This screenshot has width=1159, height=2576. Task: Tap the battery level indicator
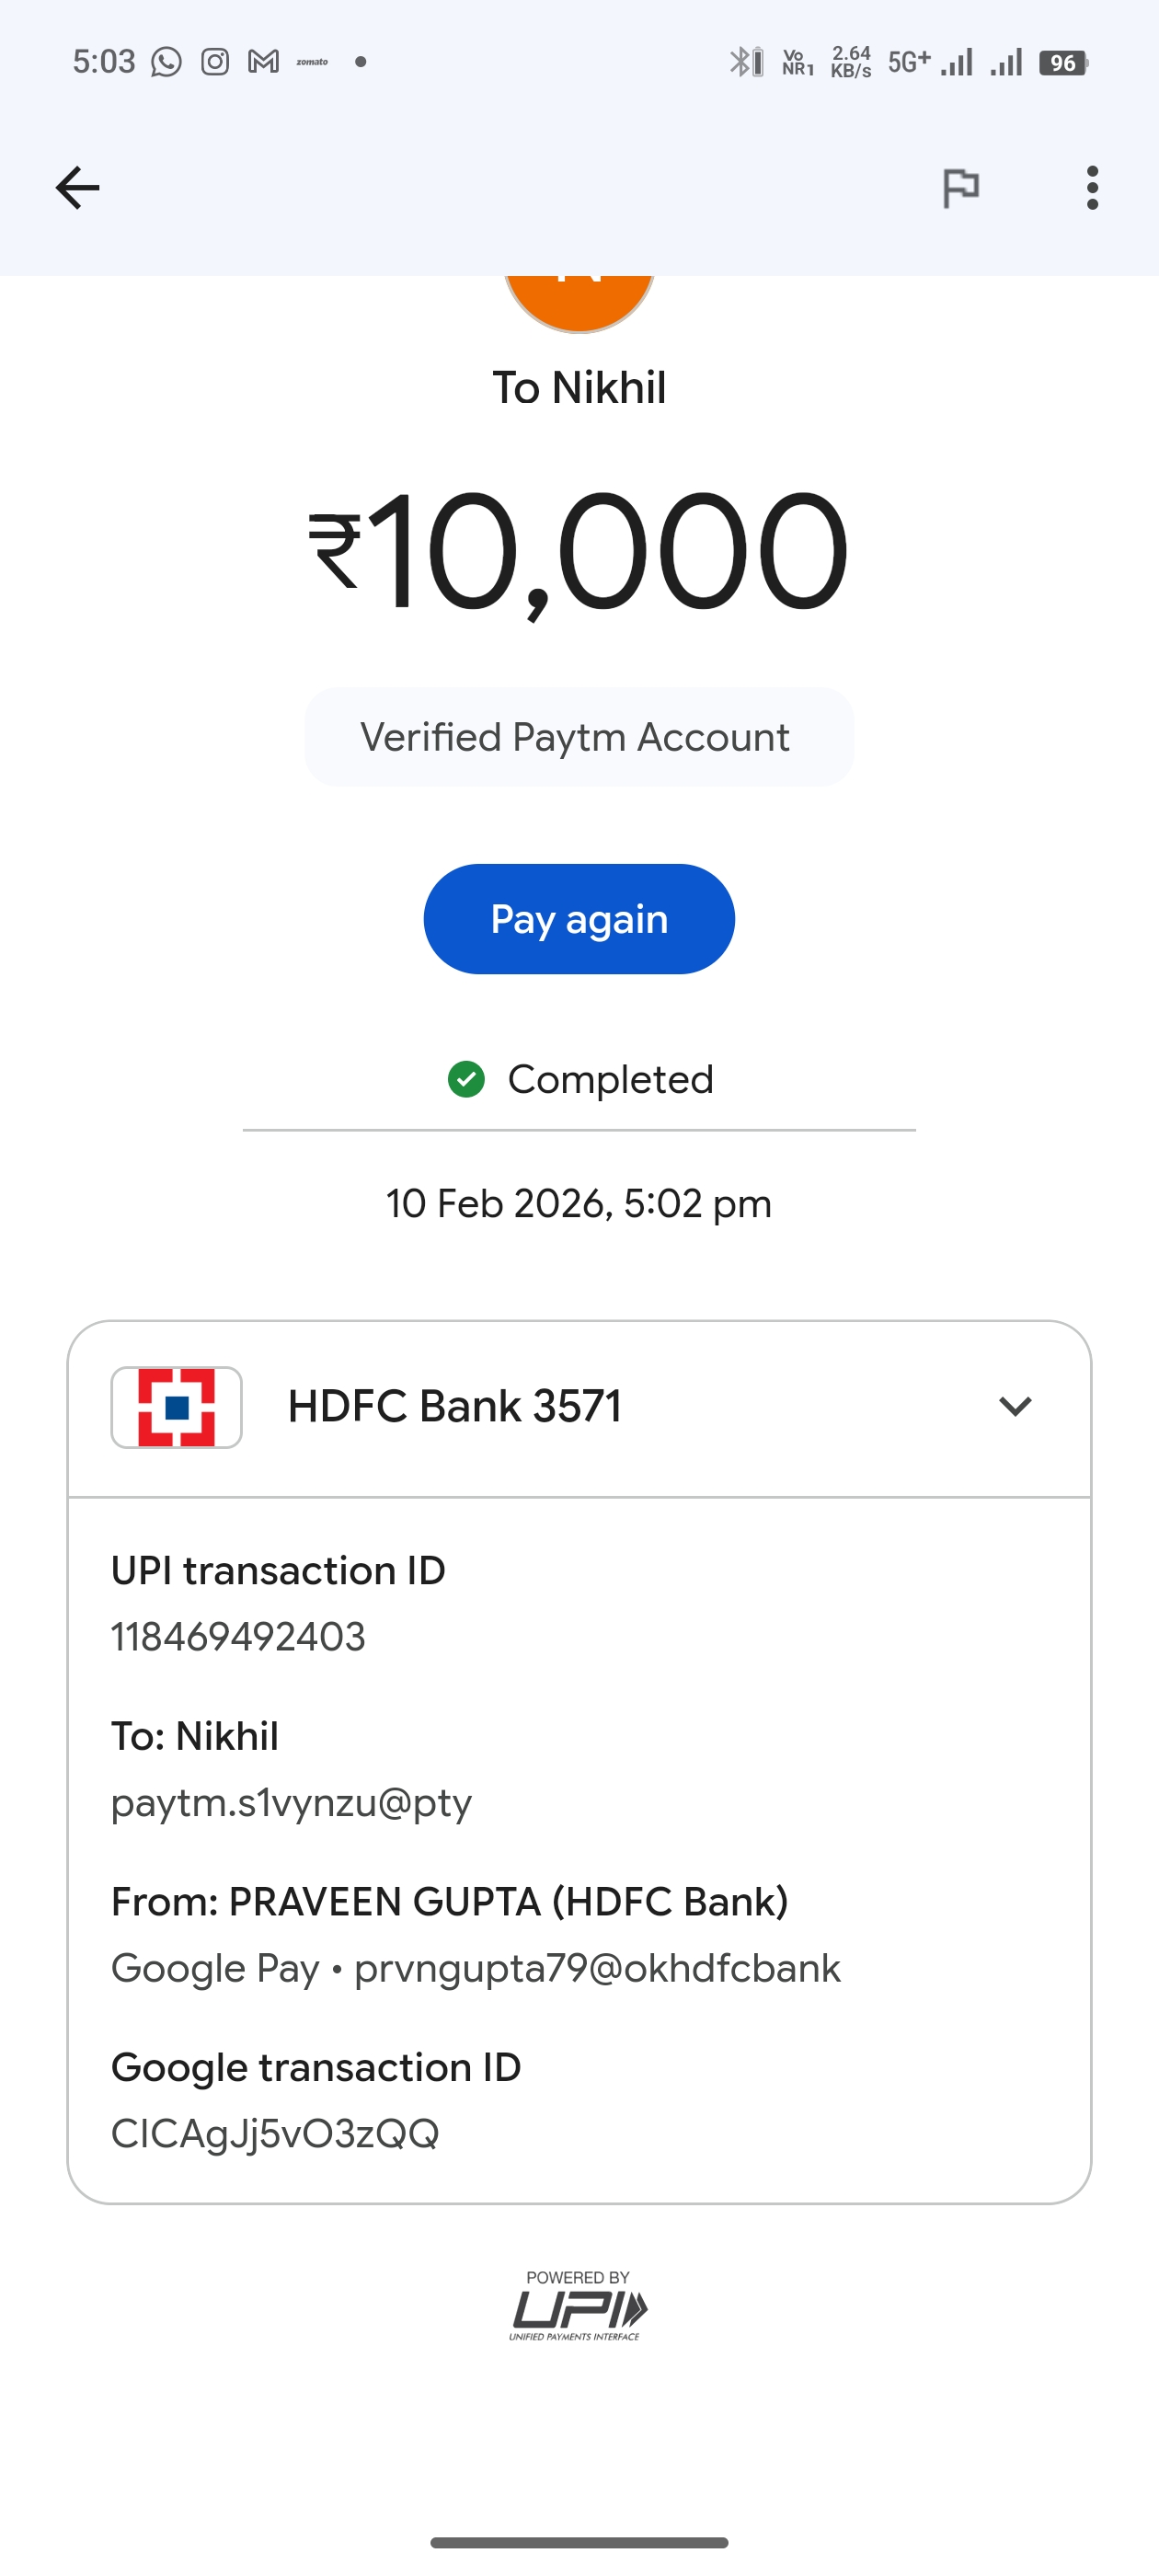tap(1063, 63)
